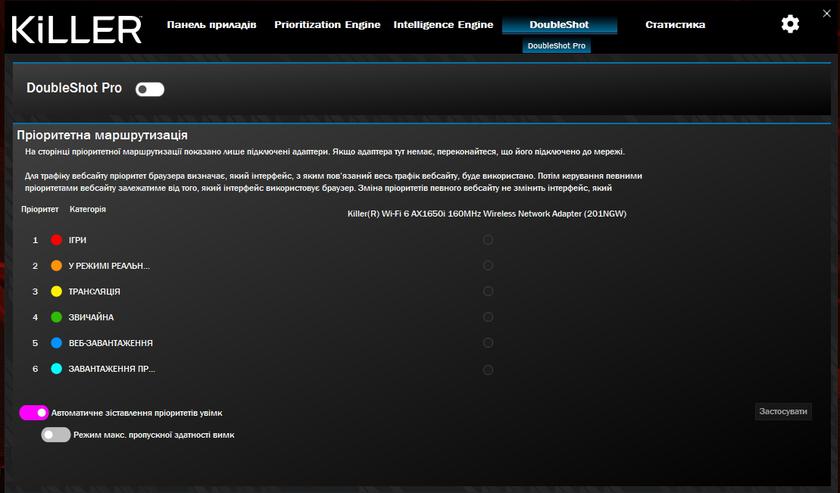Click the Killer logo
The height and width of the screenshot is (493, 840).
tap(77, 28)
